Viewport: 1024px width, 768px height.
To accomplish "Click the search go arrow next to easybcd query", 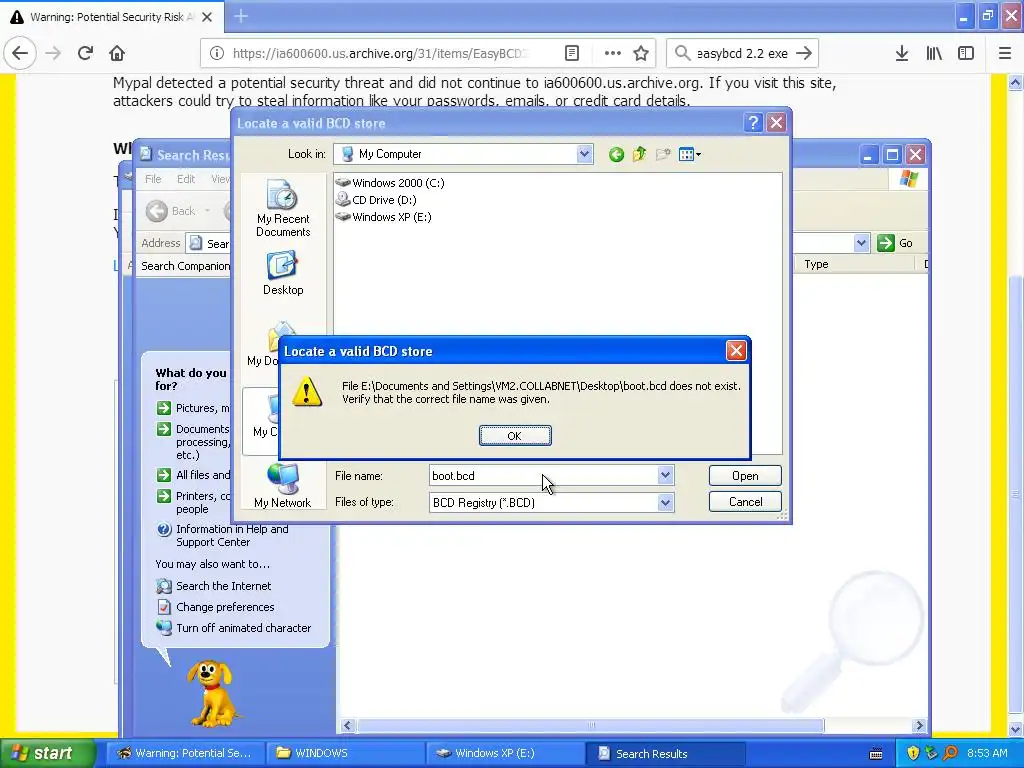I will coord(804,53).
